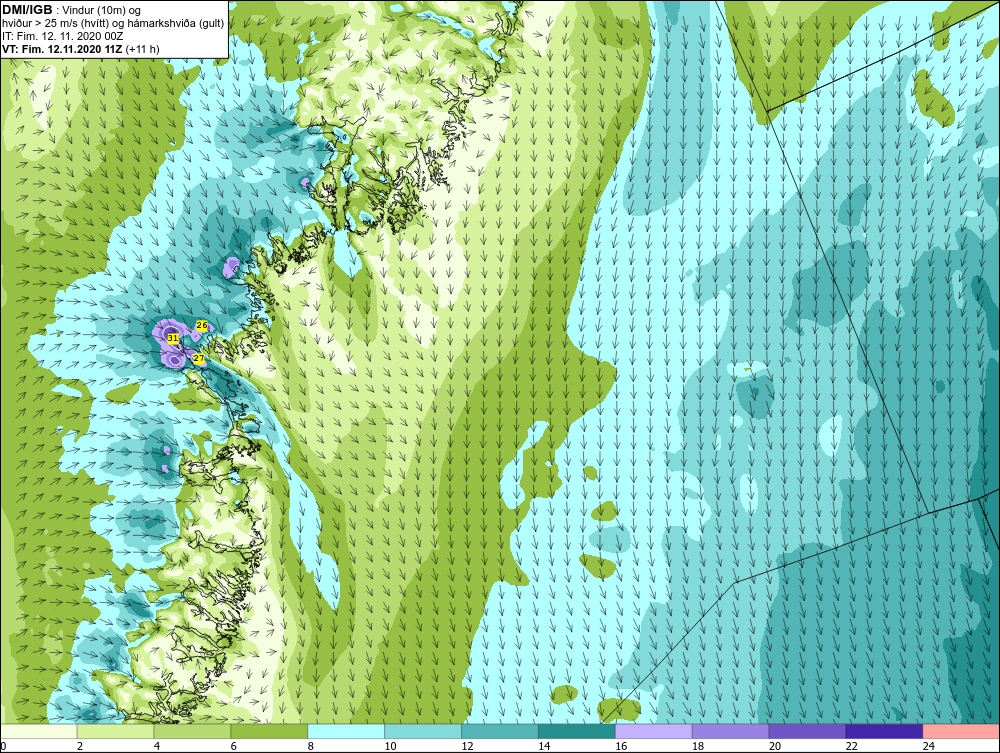This screenshot has height=753, width=1000.
Task: Click the yellow gust label 26
Action: (x=202, y=326)
